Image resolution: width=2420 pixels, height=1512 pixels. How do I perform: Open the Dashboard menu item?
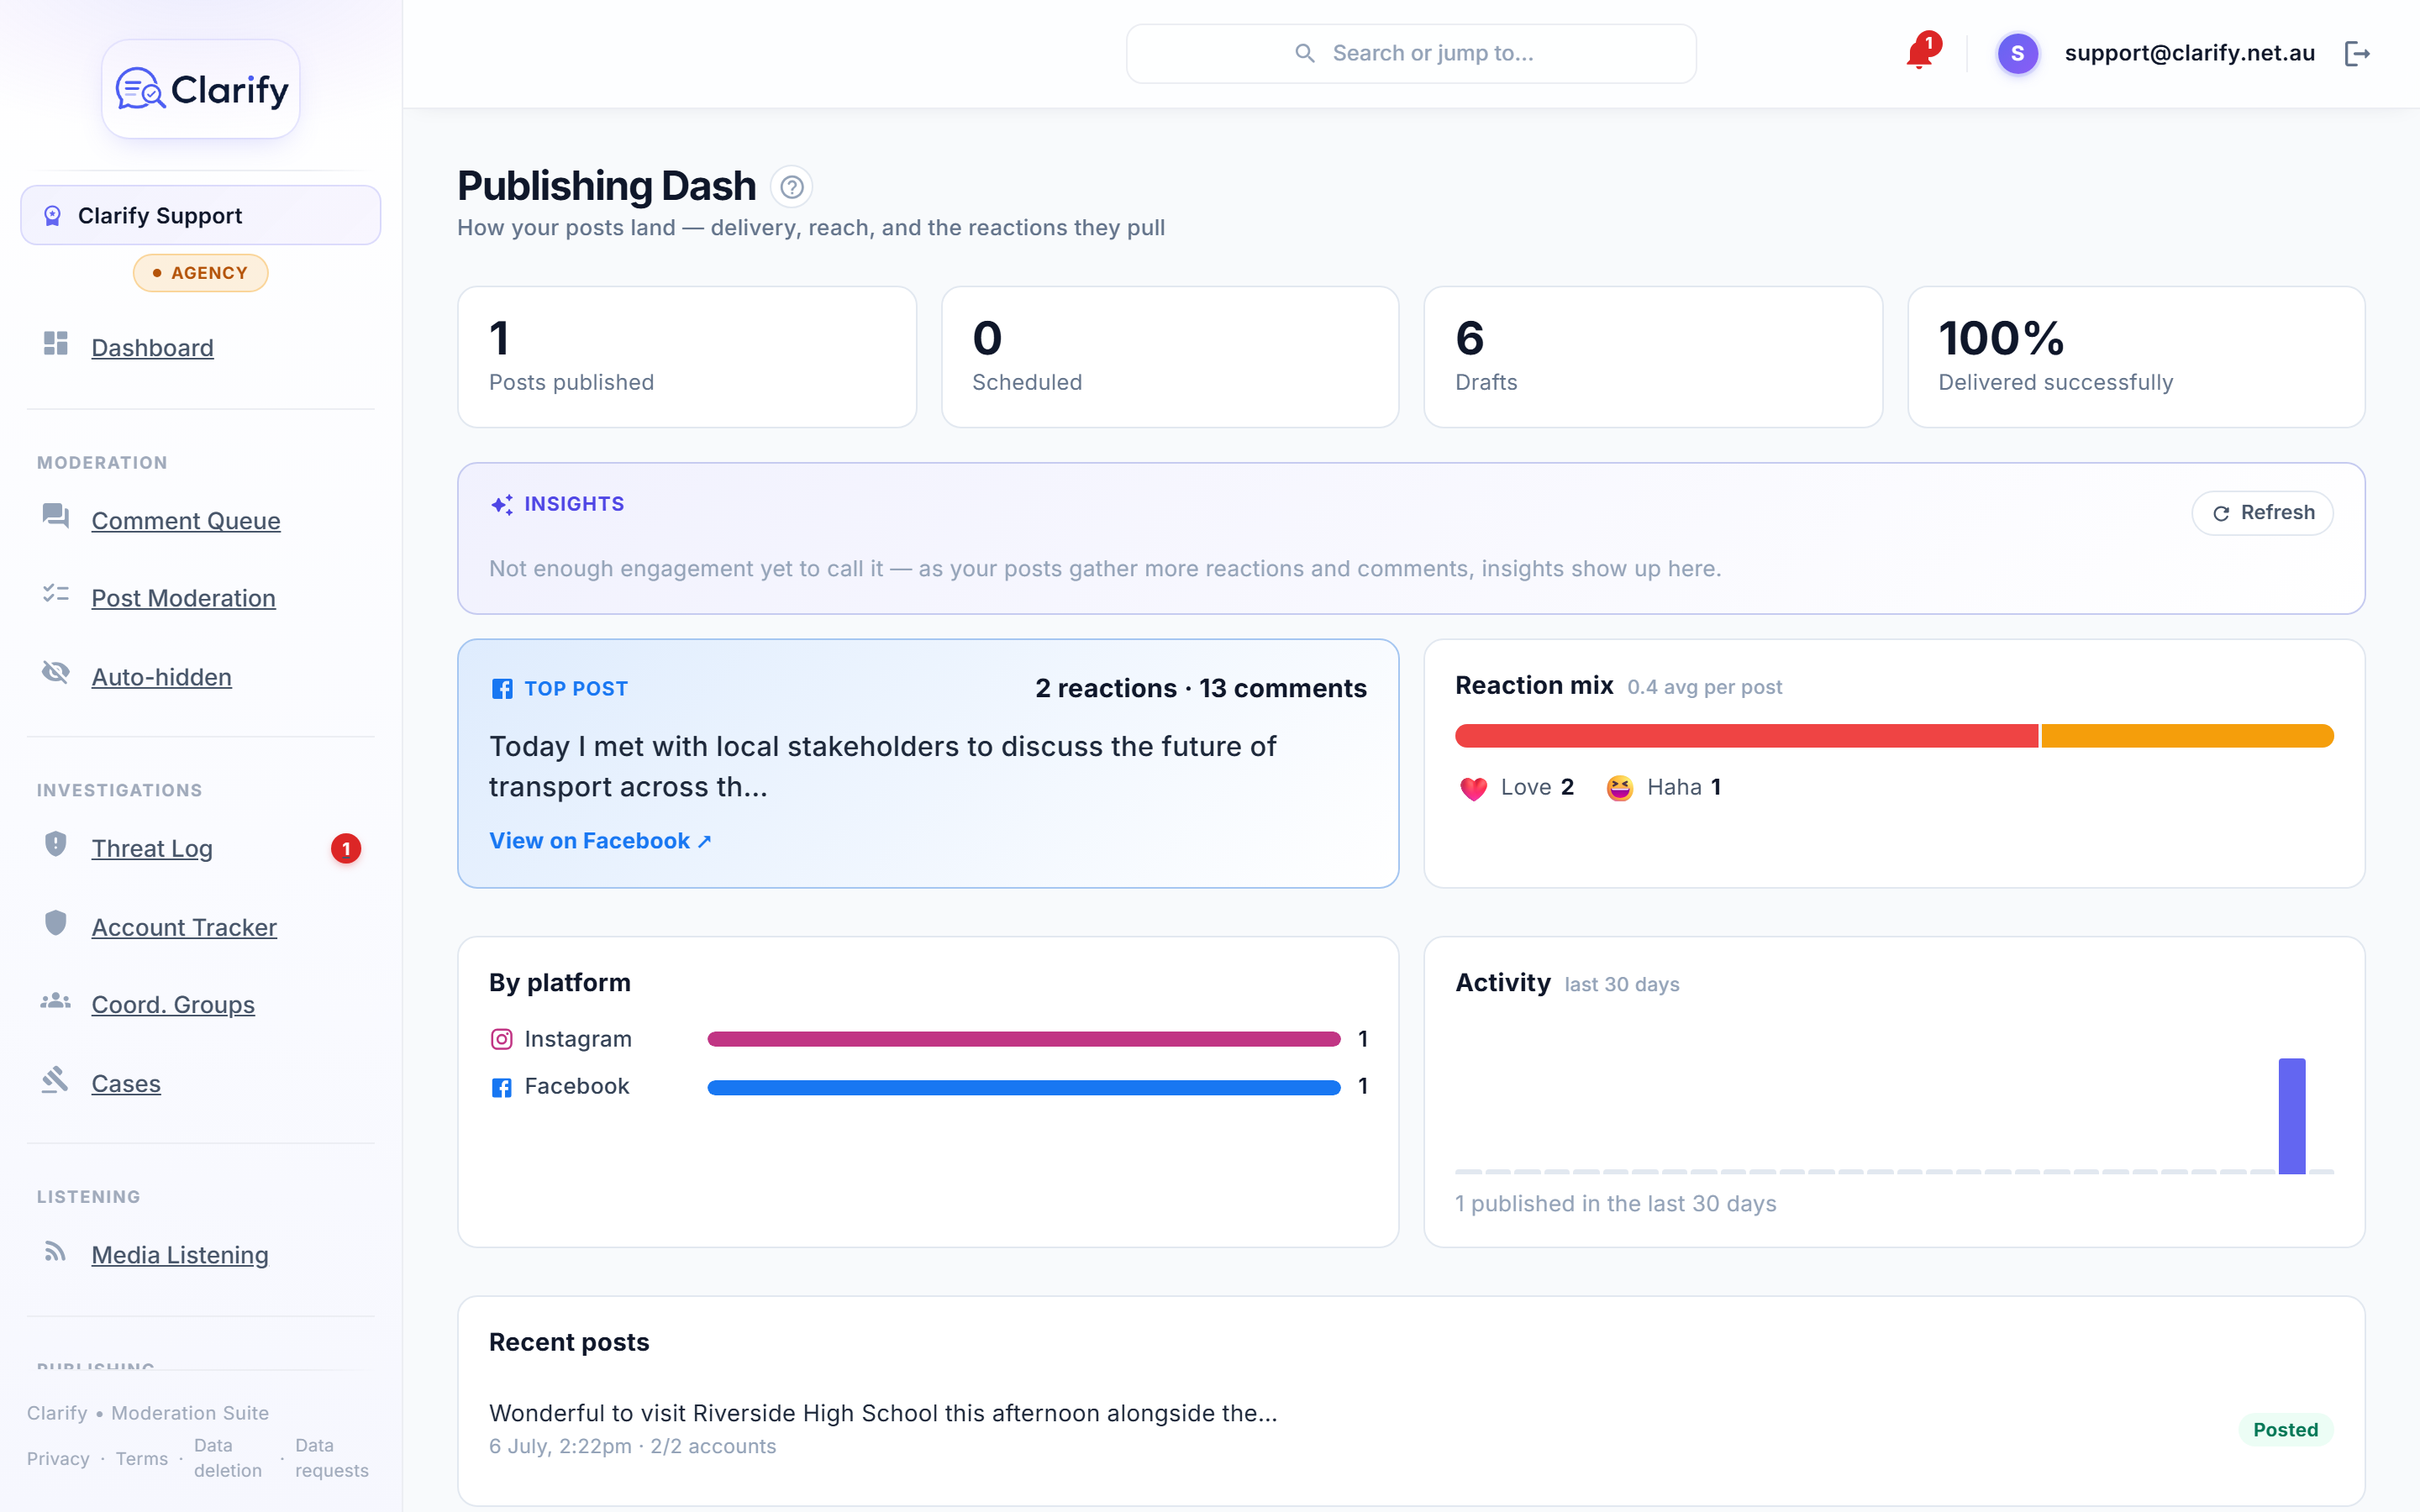(x=152, y=348)
